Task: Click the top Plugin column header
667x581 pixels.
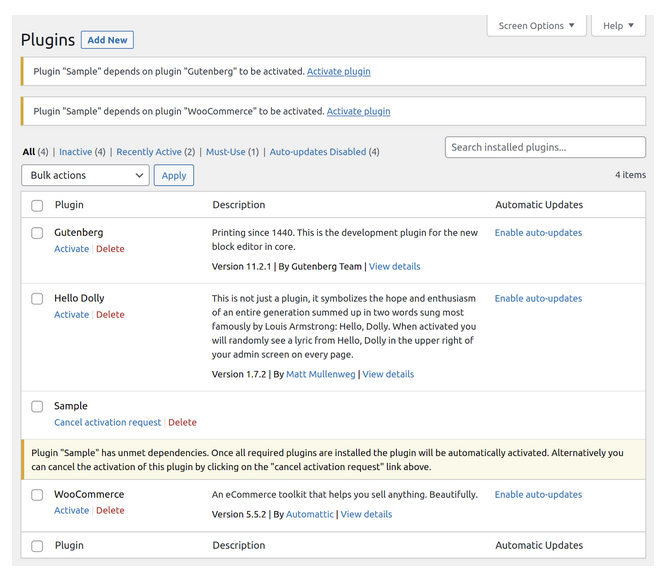Action: coord(69,205)
